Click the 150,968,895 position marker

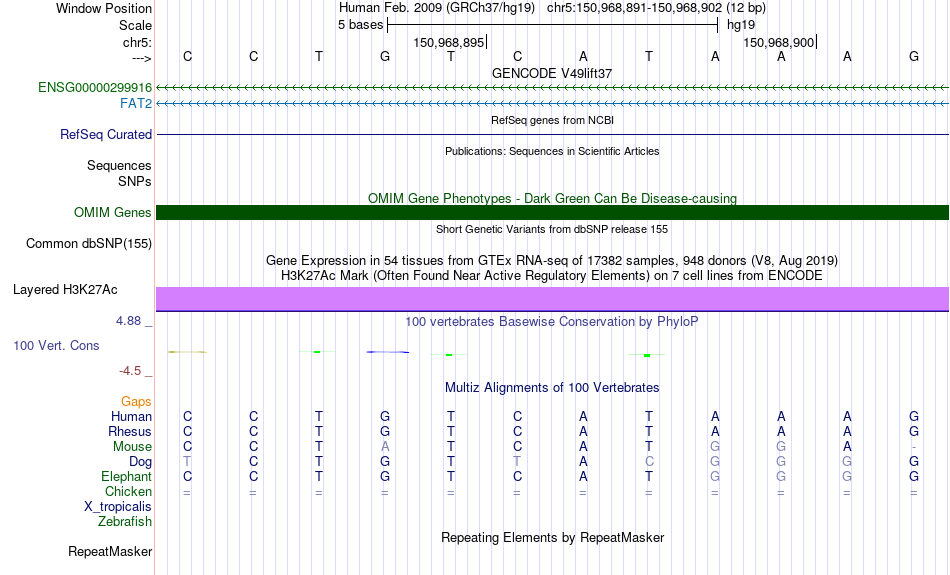[x=449, y=42]
